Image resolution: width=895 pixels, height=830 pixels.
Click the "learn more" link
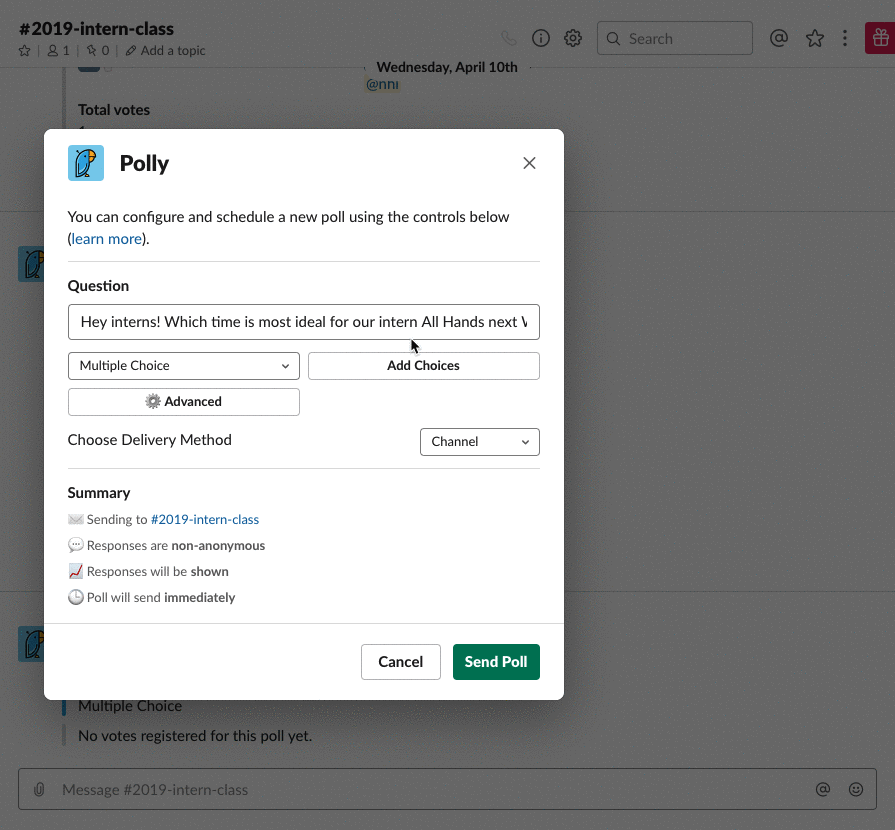coord(106,238)
